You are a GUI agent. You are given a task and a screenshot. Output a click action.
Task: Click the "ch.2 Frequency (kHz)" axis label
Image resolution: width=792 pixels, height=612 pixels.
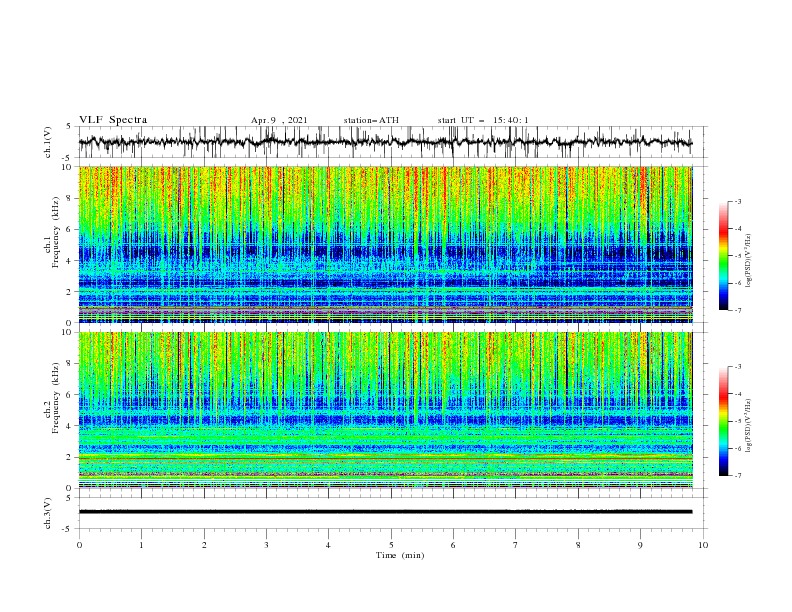pos(53,398)
